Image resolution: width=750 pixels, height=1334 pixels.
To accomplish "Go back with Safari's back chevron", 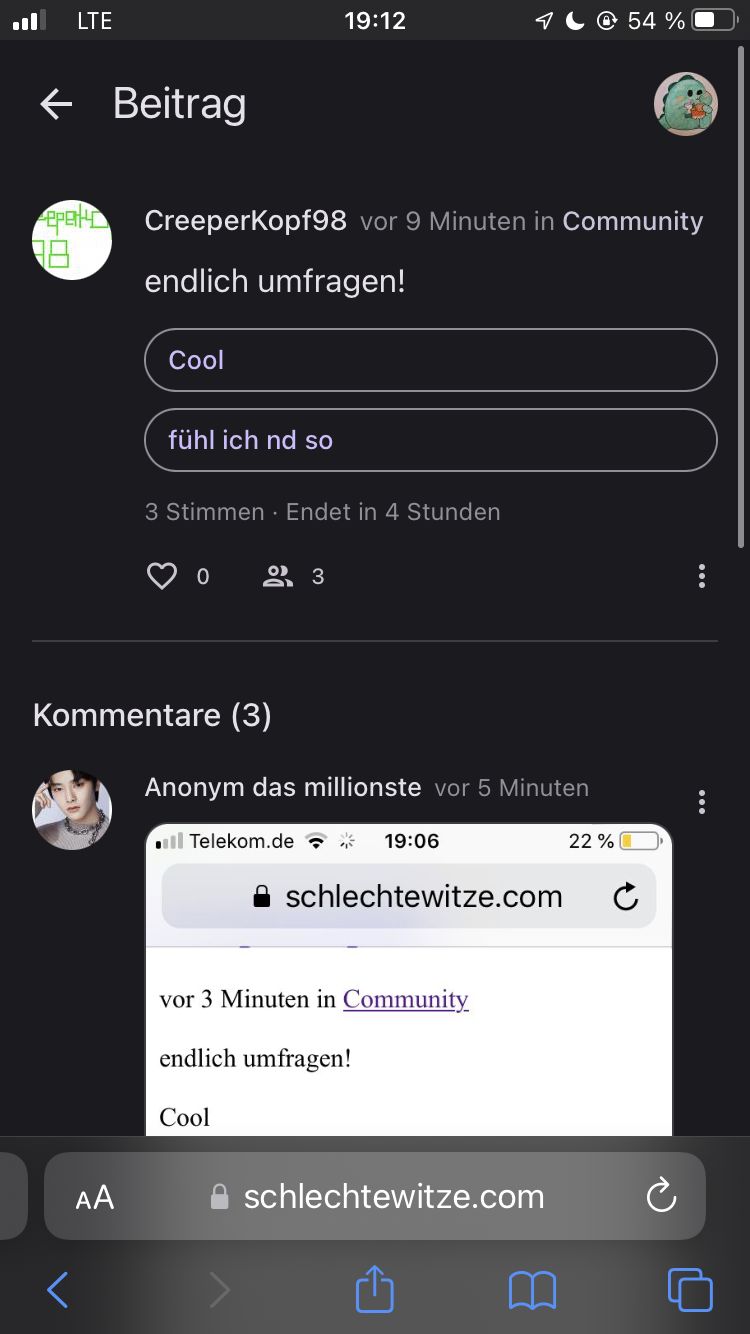I will pos(58,1290).
